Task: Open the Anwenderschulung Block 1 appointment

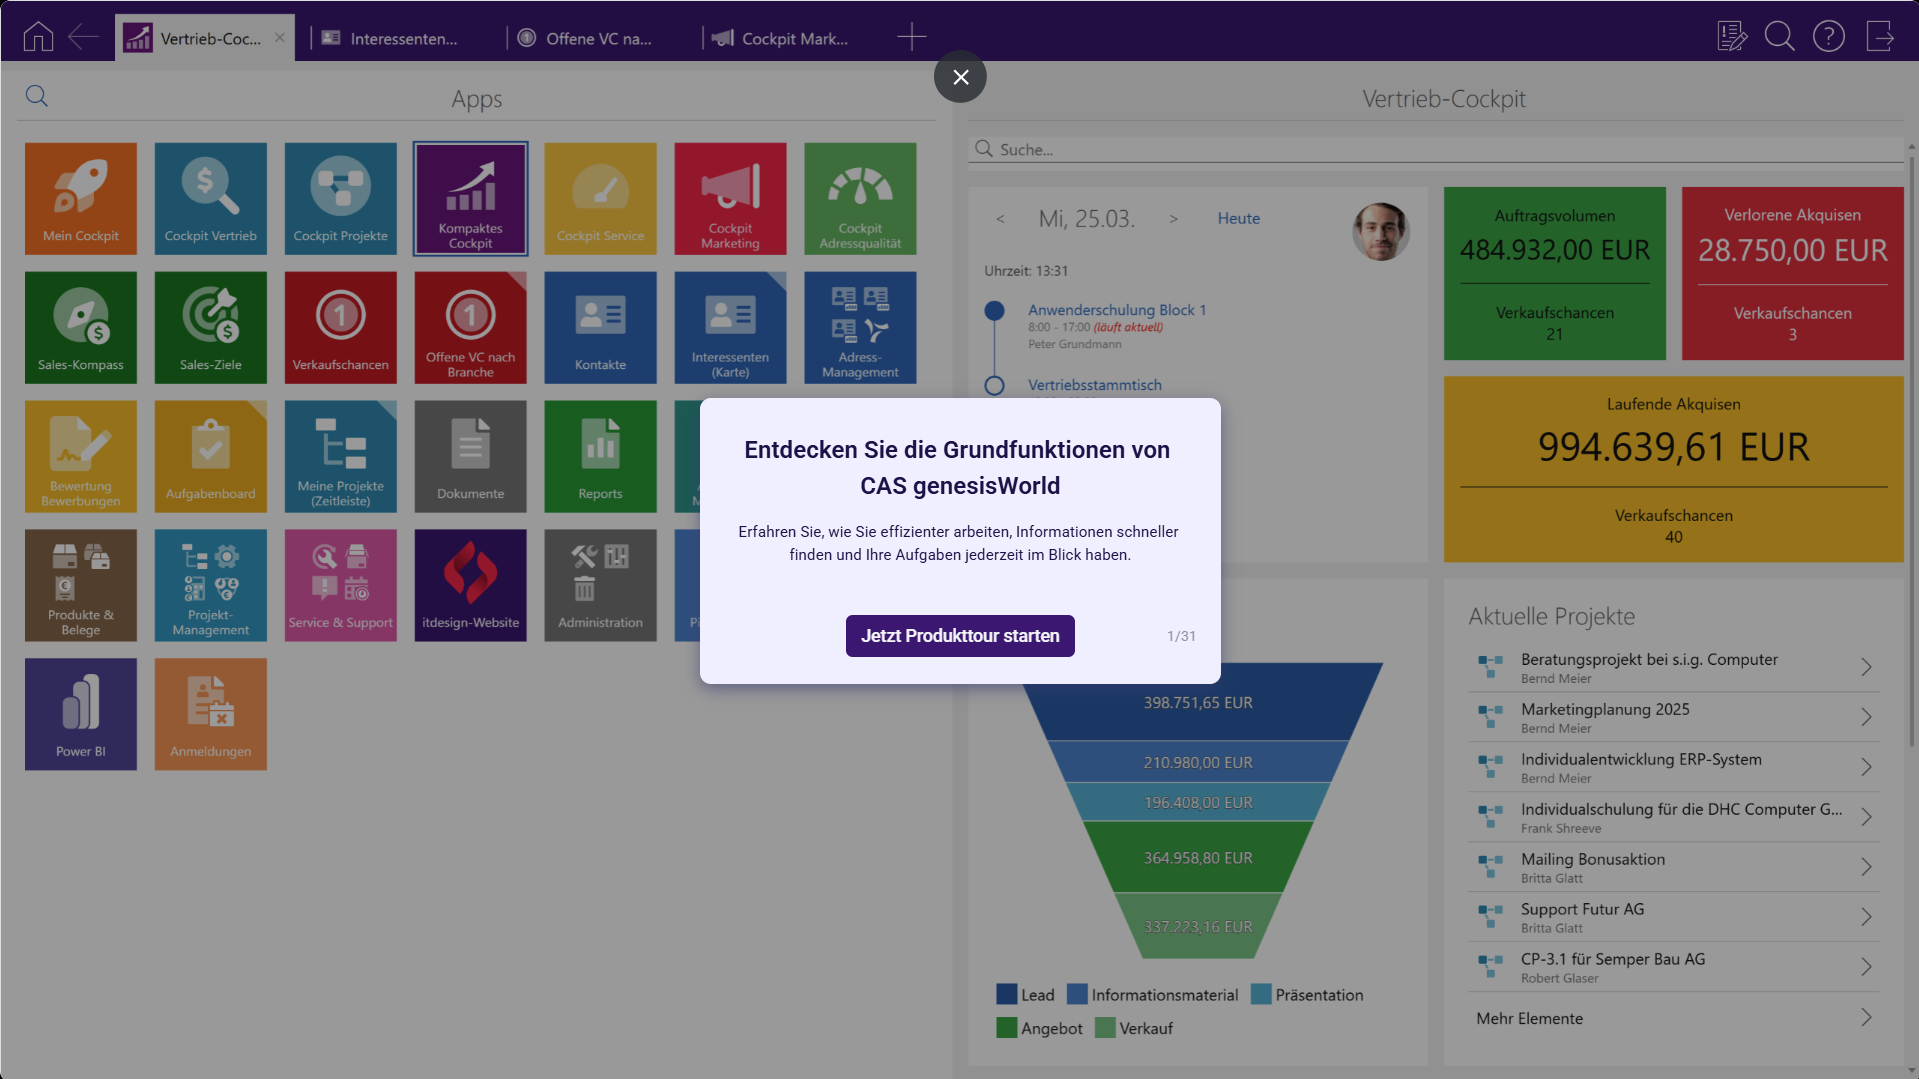Action: point(1117,310)
